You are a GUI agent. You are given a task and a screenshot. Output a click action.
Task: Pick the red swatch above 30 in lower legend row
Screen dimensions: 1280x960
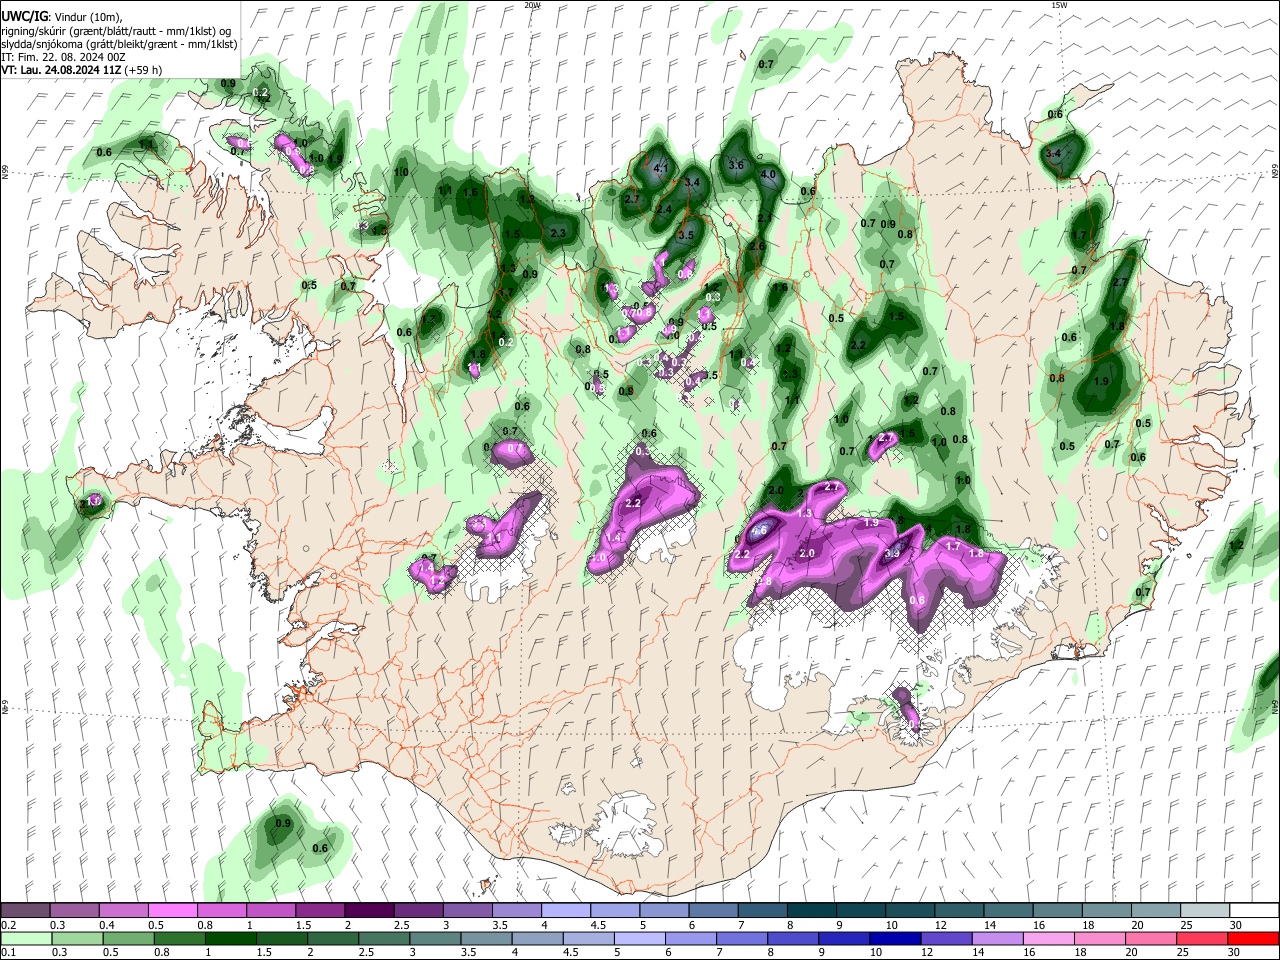coord(1251,938)
